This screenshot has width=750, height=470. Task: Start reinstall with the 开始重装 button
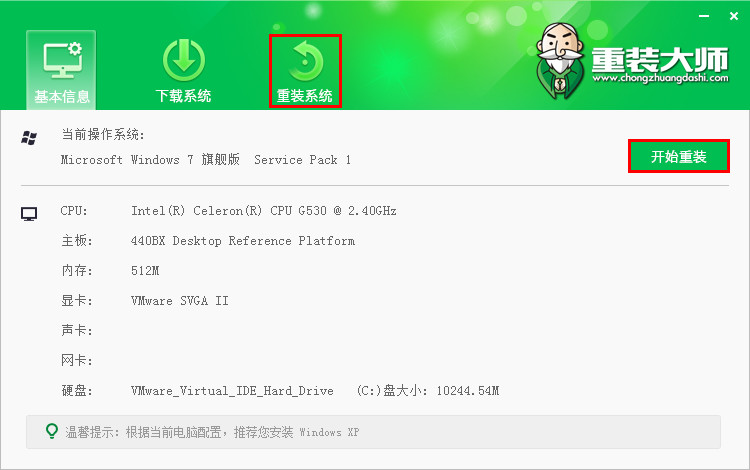pos(679,156)
